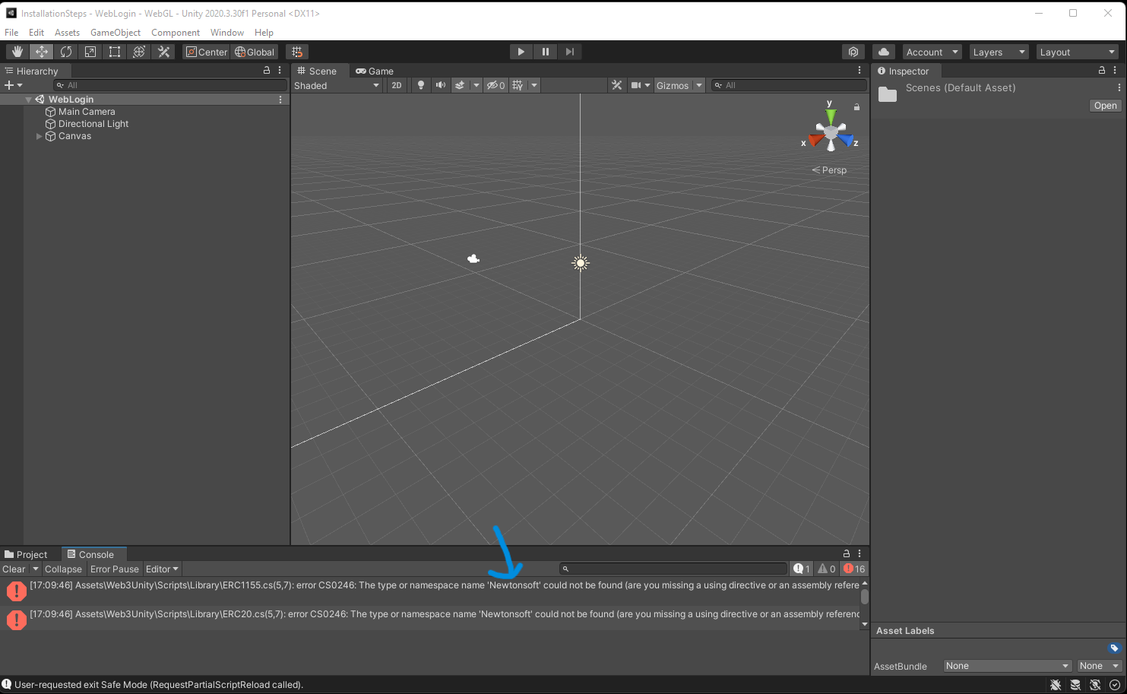Screen dimensions: 1127x694
Task: Step forward one frame
Action: tap(570, 52)
